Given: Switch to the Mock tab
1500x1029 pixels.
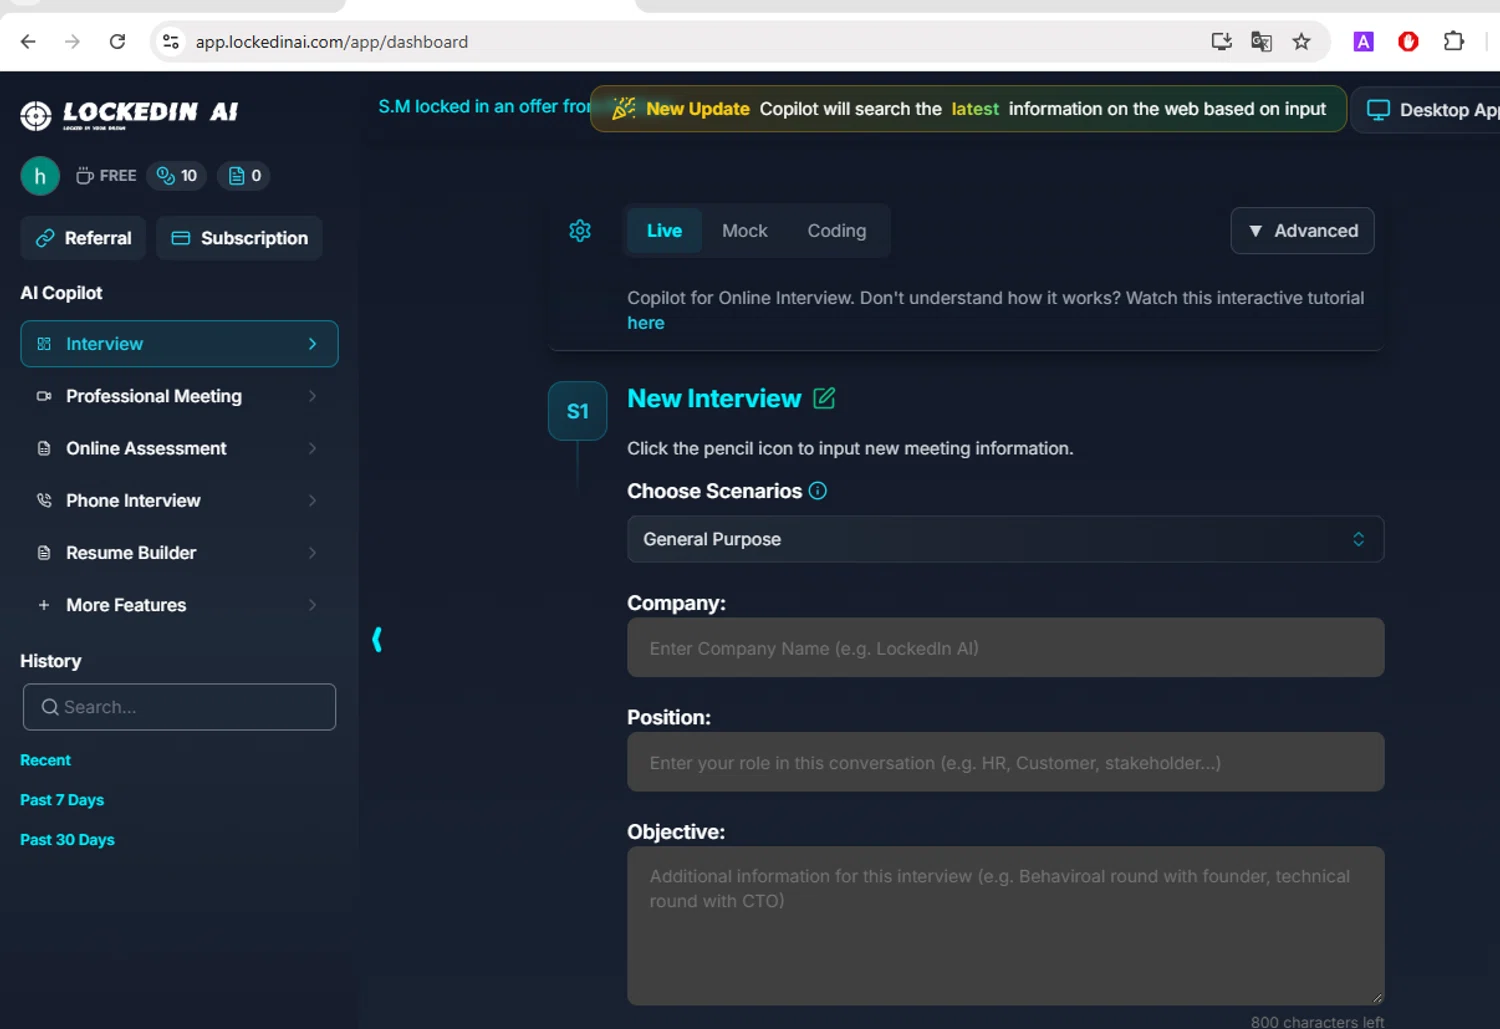Looking at the screenshot, I should click(745, 231).
